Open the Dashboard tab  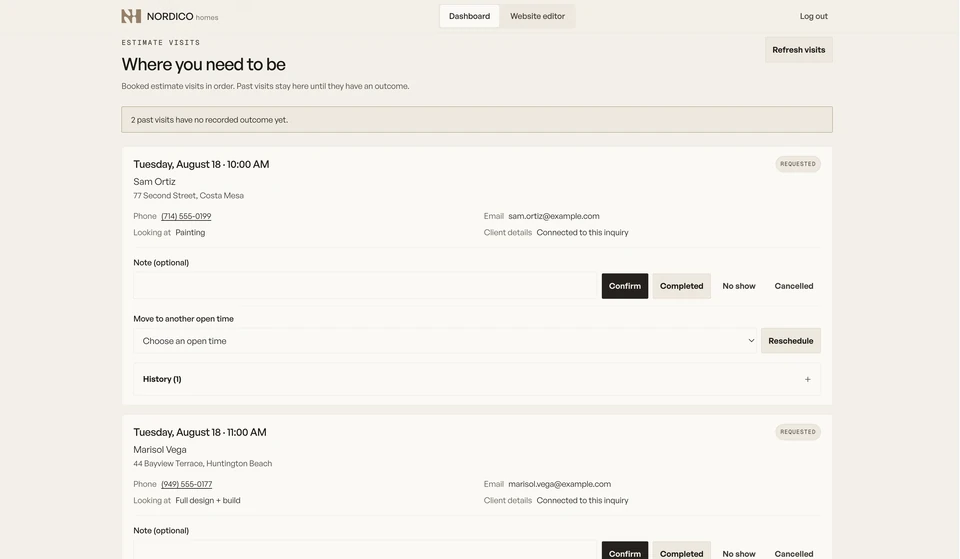469,16
